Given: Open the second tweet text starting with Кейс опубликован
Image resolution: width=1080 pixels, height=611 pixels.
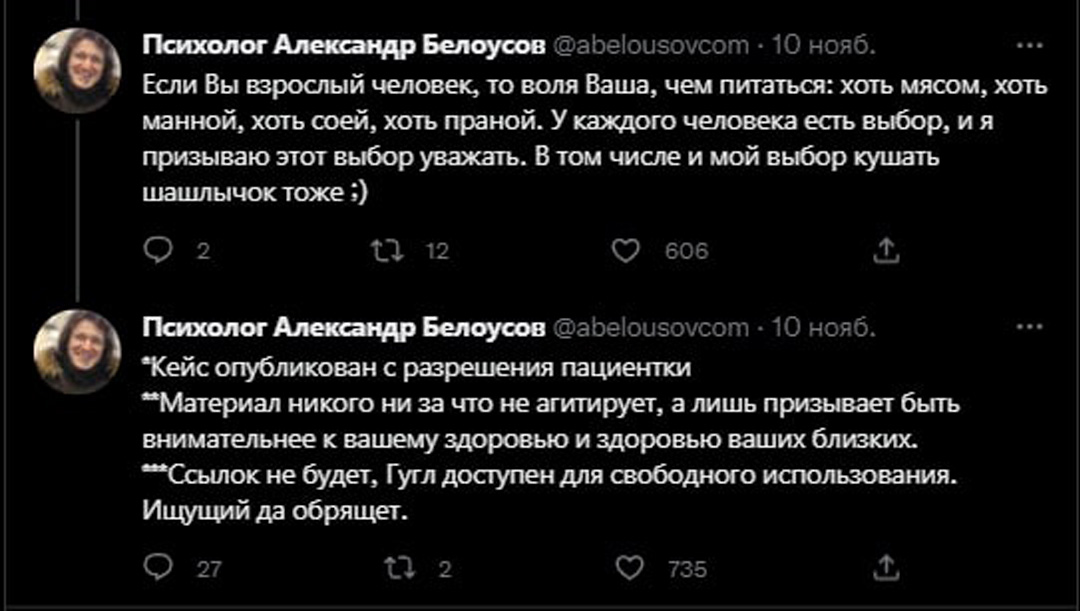Looking at the screenshot, I should click(550, 438).
